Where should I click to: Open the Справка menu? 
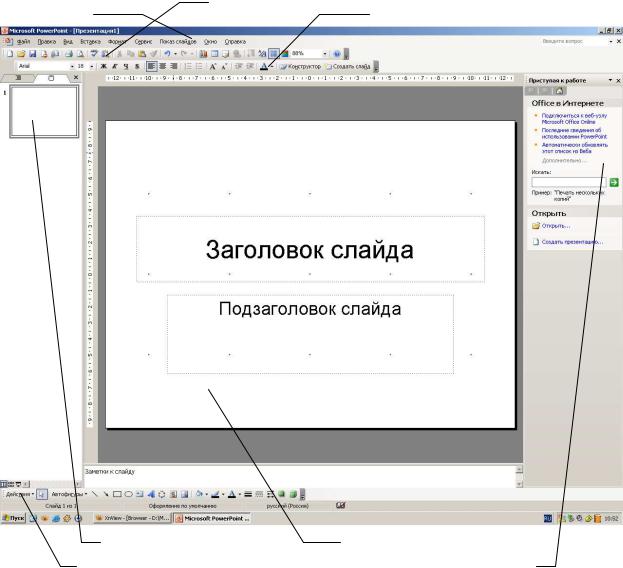(235, 41)
